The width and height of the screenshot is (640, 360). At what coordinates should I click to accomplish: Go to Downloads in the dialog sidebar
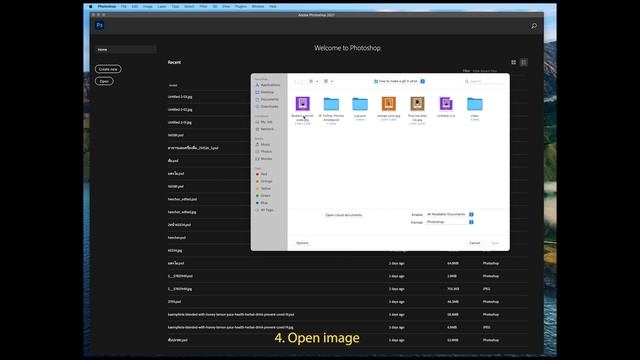point(267,107)
